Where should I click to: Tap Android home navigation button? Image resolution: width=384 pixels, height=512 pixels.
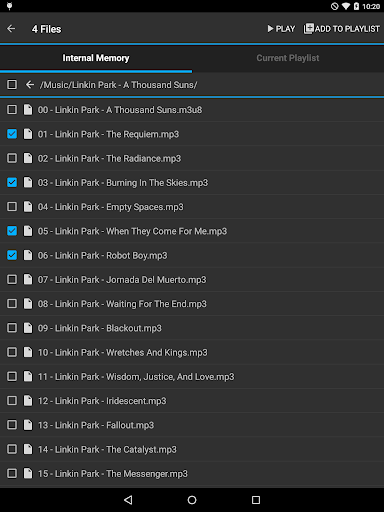click(x=192, y=500)
